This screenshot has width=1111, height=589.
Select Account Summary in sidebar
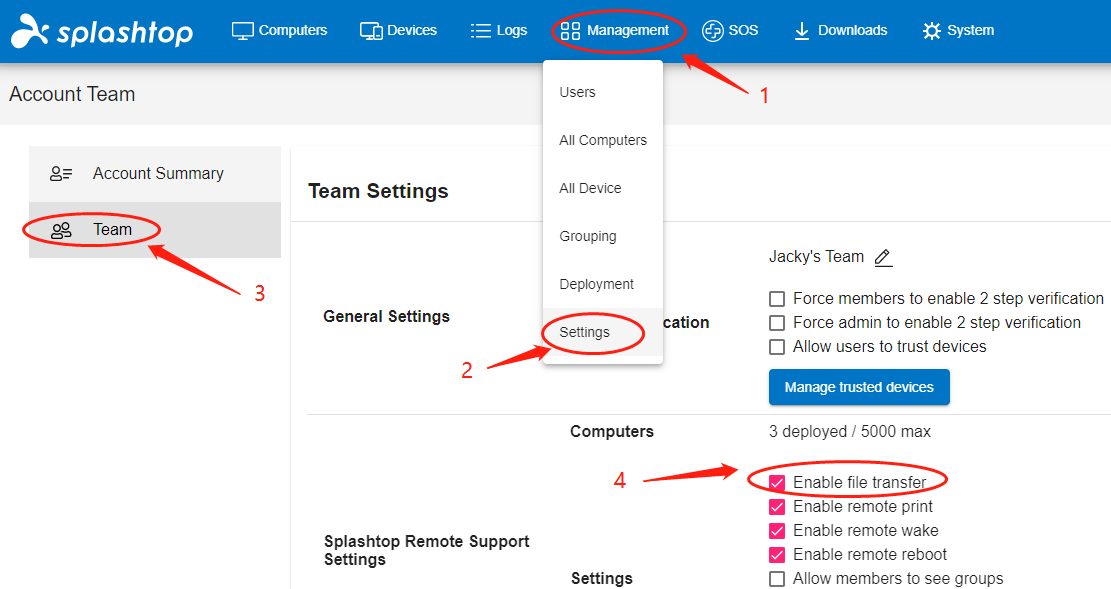[155, 174]
